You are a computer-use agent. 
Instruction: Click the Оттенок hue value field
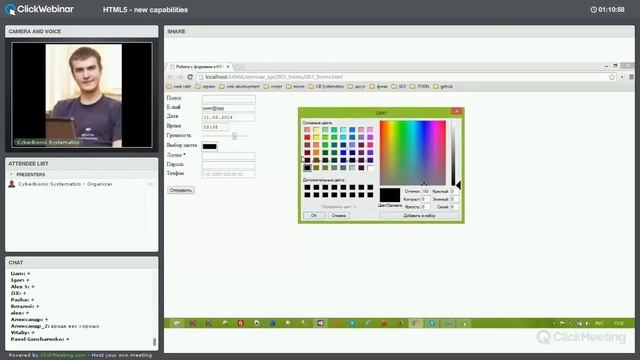click(425, 191)
